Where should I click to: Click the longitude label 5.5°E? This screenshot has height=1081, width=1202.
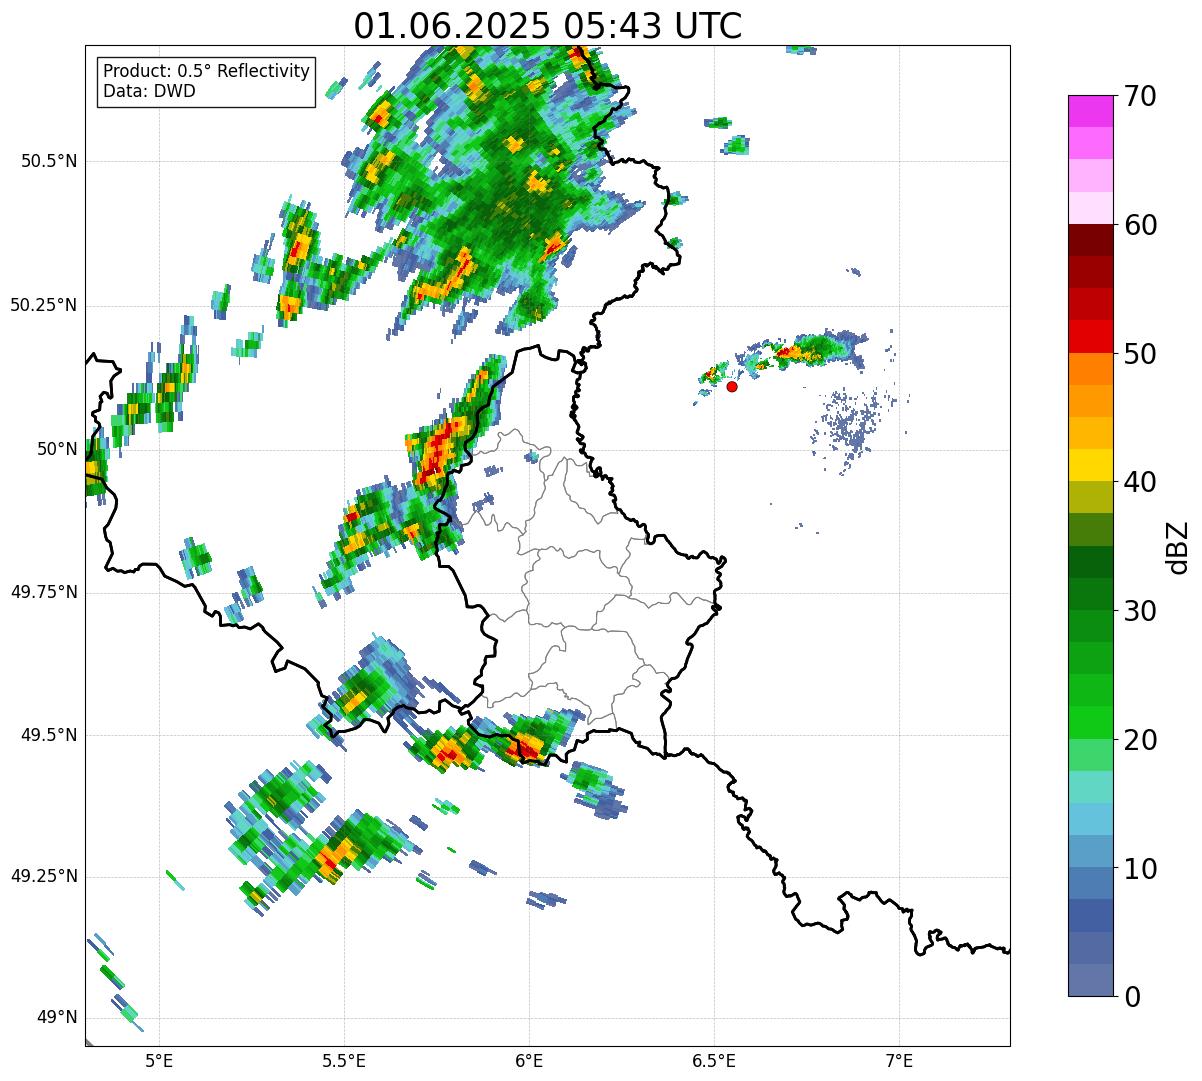[x=344, y=1060]
